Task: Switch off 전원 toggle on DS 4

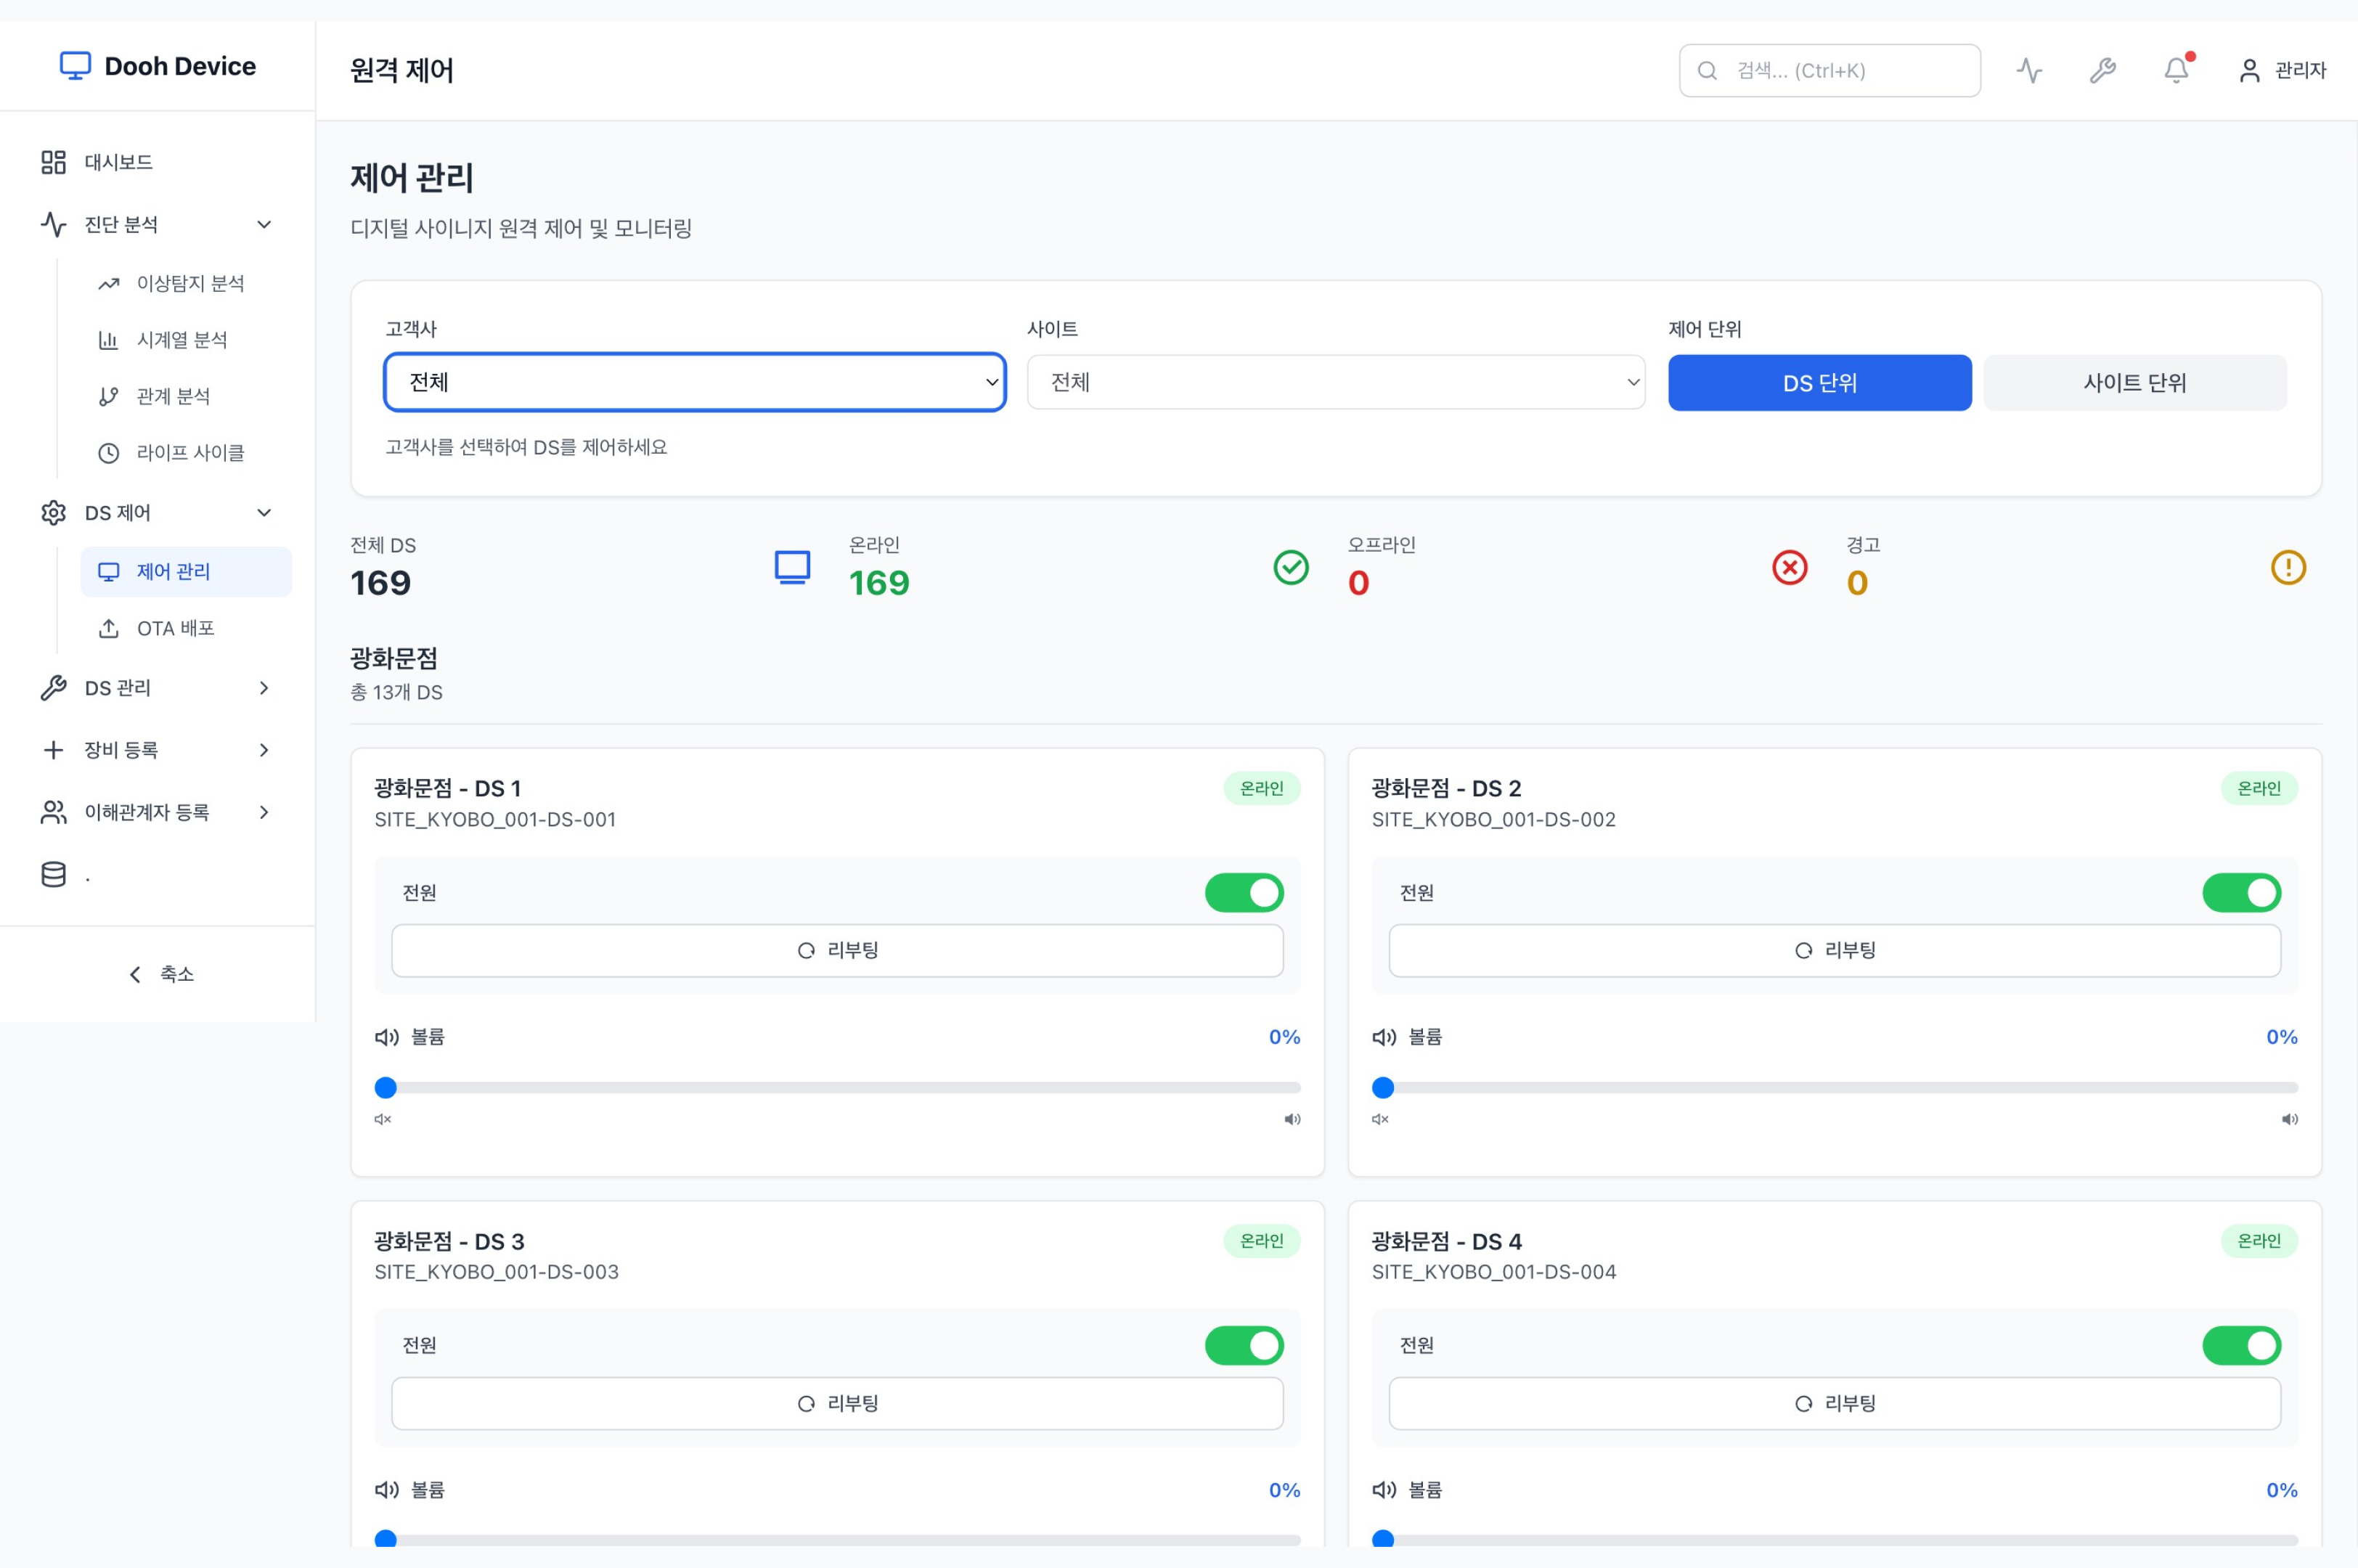Action: click(2241, 1346)
